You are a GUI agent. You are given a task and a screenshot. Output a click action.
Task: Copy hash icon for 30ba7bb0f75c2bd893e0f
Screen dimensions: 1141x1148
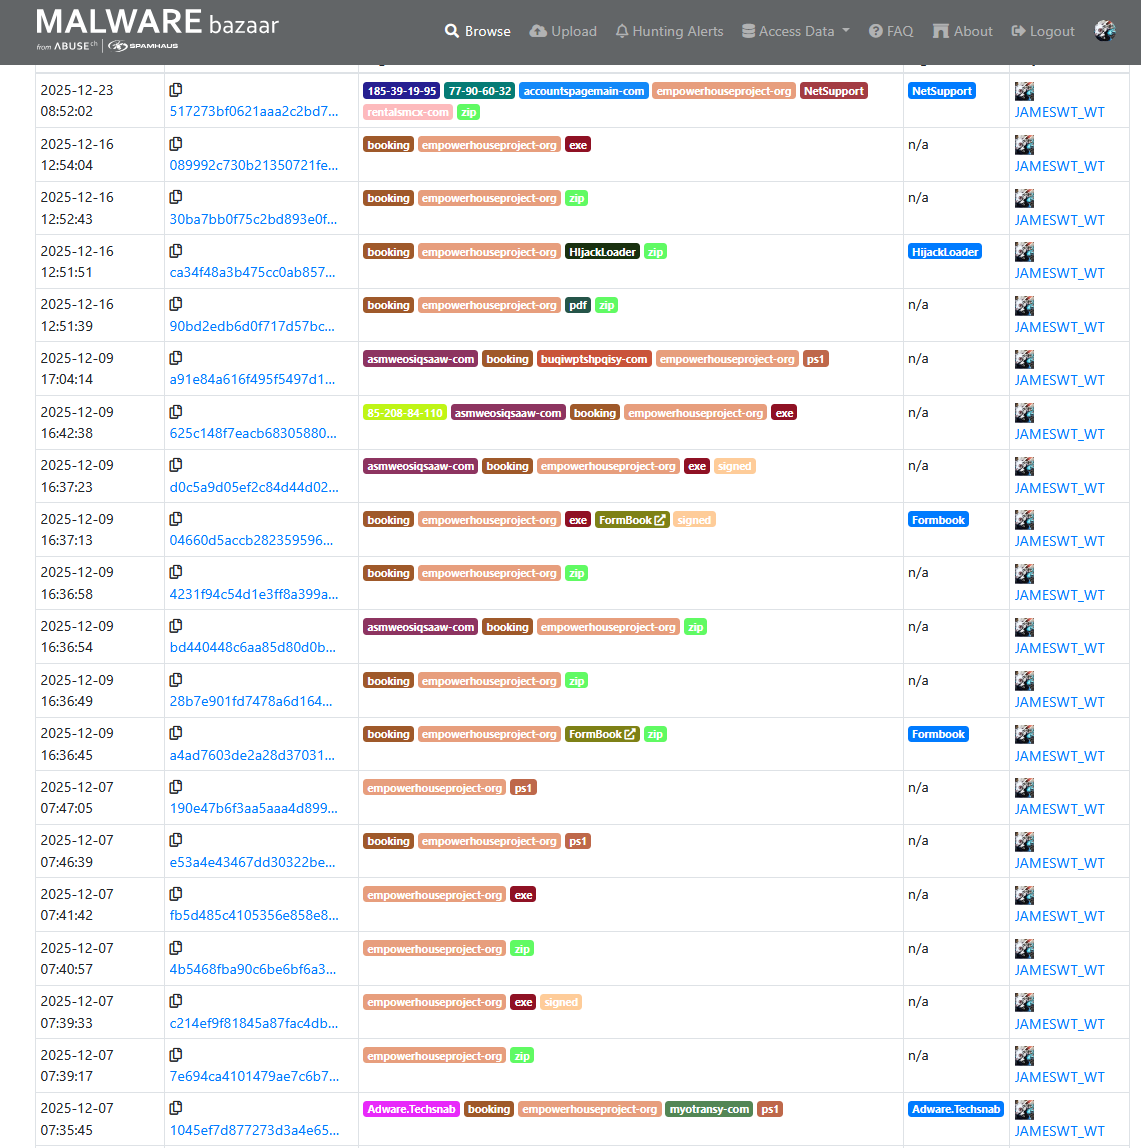click(x=176, y=197)
